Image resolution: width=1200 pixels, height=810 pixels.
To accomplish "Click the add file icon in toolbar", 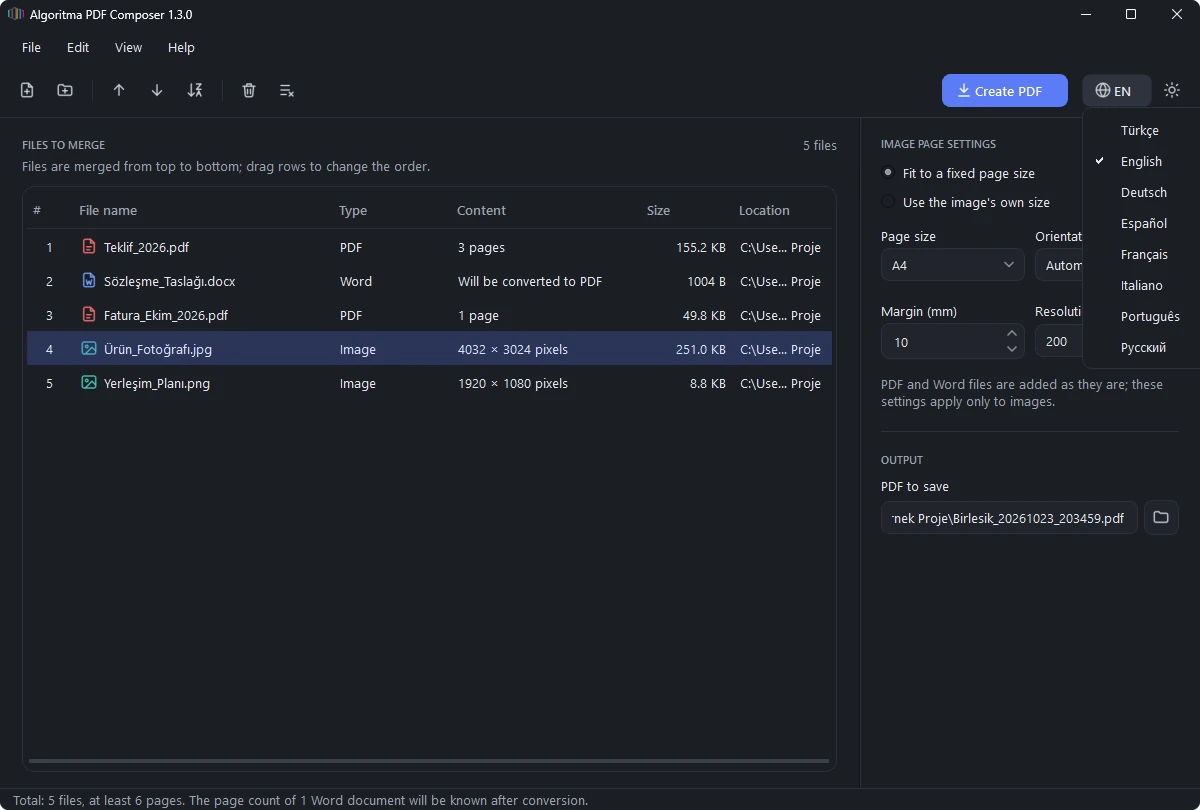I will click(27, 91).
